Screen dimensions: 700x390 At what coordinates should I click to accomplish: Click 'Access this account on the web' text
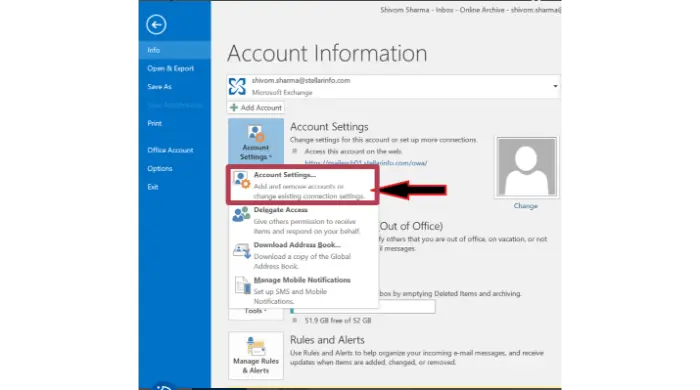353,151
